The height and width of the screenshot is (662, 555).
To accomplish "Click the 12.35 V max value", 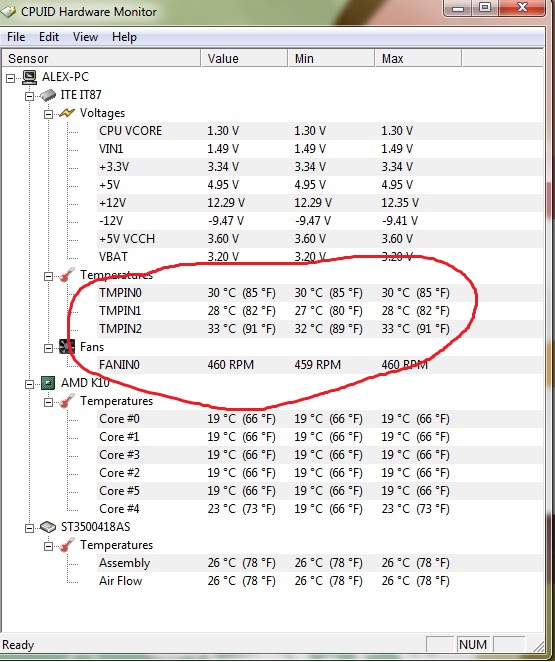I will (x=400, y=203).
